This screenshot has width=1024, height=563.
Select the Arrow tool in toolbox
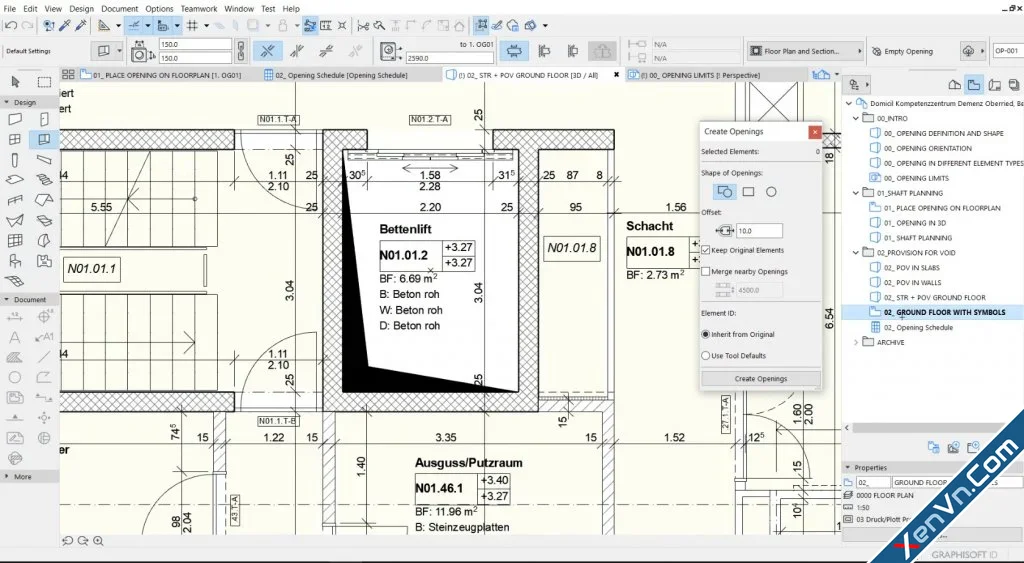click(15, 82)
